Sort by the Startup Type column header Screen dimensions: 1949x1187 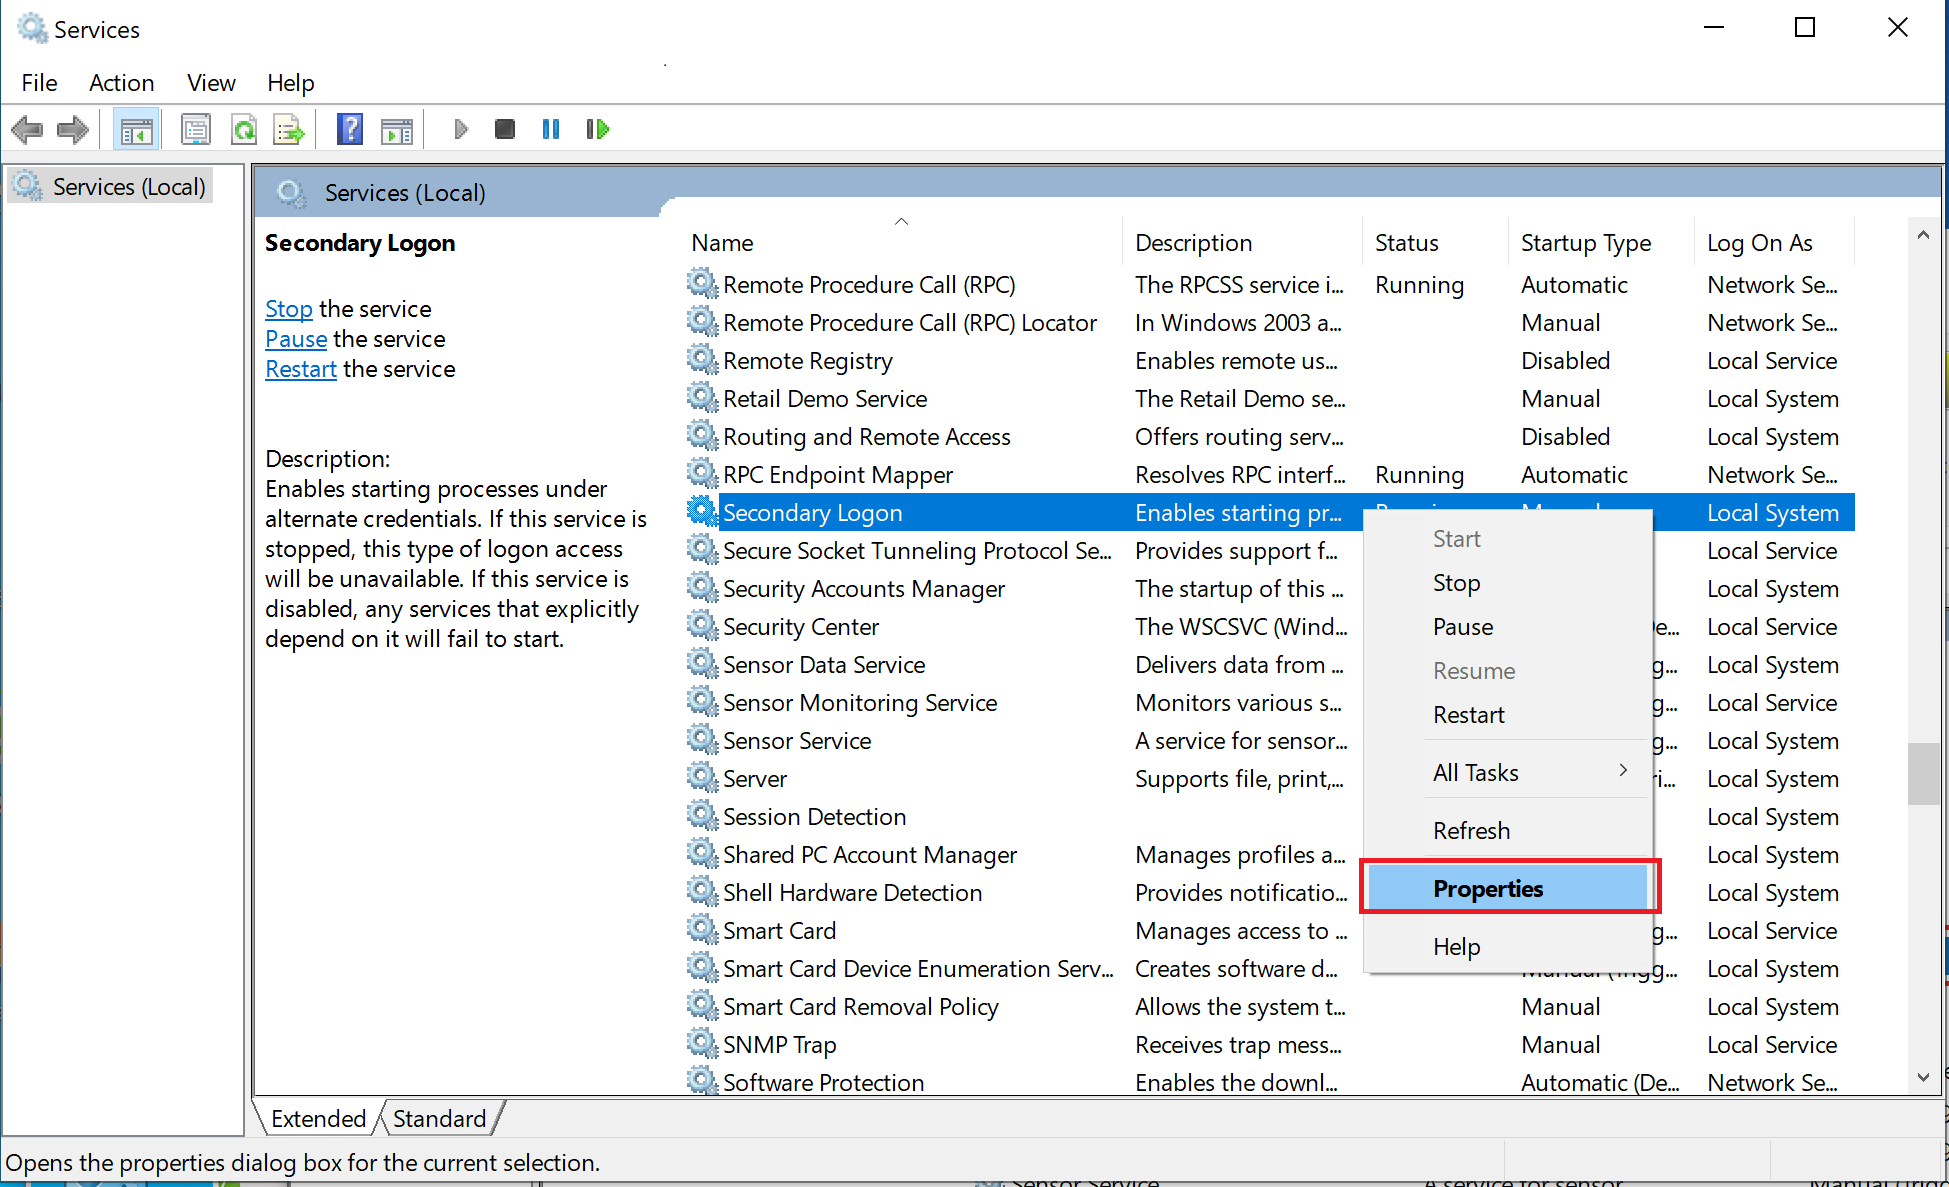(1585, 243)
